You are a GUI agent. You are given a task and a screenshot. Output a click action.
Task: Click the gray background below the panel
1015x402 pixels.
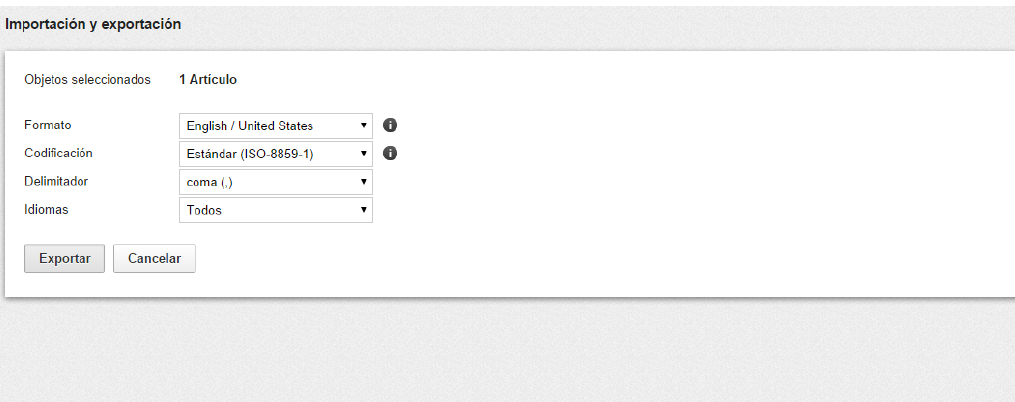[x=500, y=350]
